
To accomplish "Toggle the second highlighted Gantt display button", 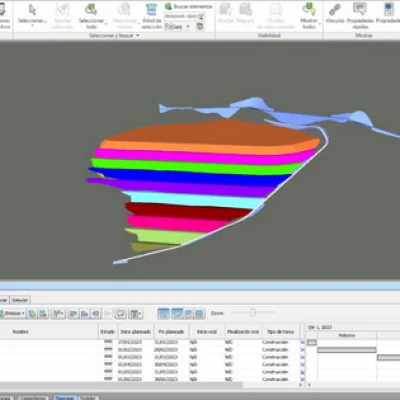I will 177,313.
